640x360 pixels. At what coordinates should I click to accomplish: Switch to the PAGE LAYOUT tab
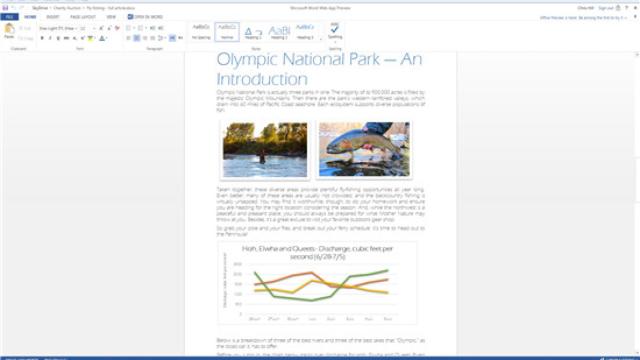point(83,17)
